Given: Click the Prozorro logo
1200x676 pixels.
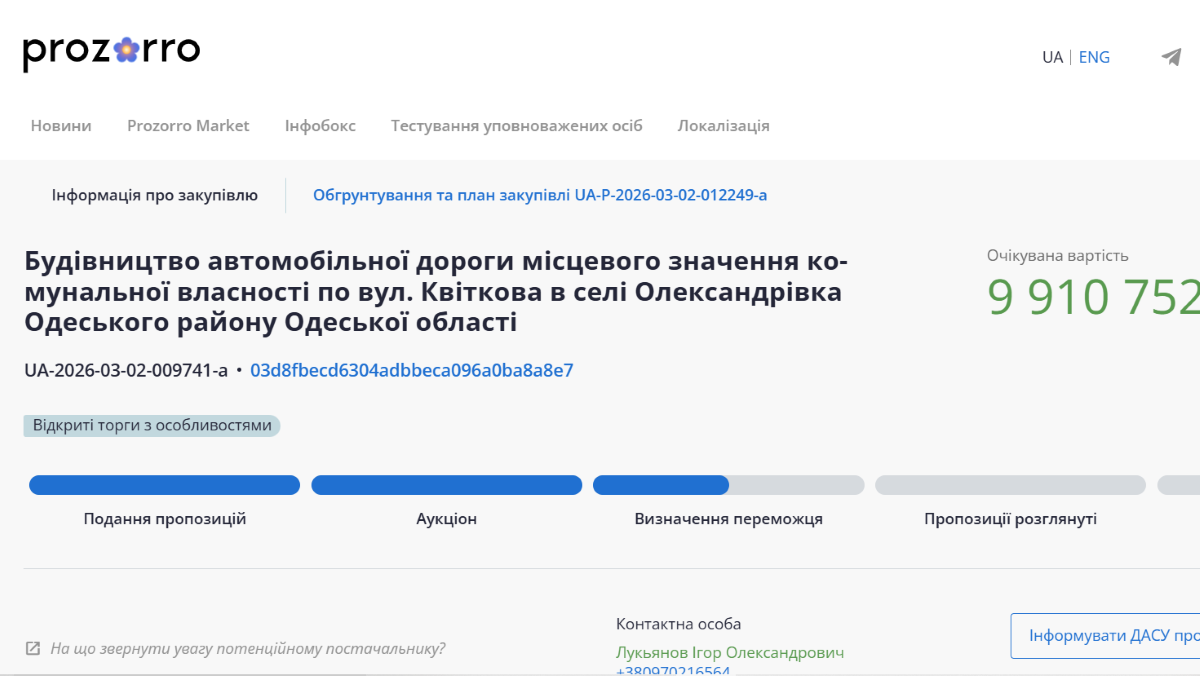Looking at the screenshot, I should pos(111,52).
